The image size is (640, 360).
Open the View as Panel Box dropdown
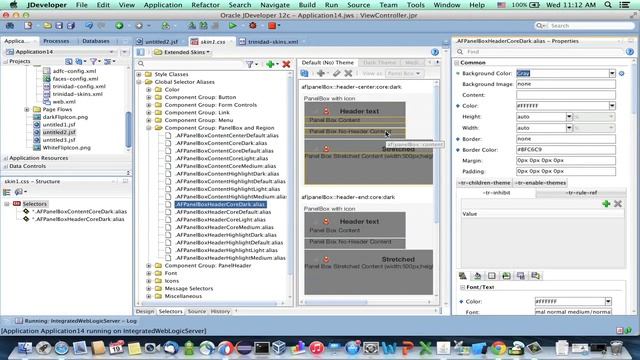pyautogui.click(x=404, y=73)
